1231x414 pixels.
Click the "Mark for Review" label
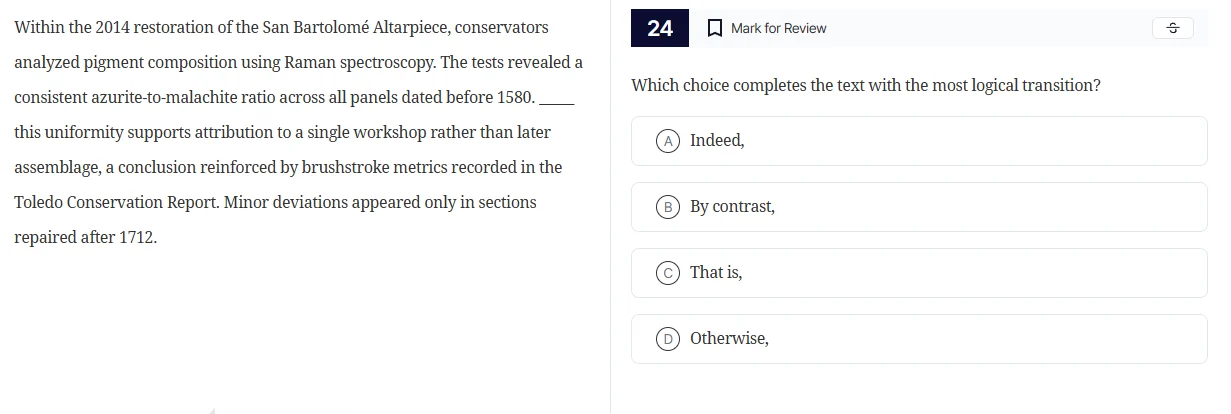tap(778, 28)
